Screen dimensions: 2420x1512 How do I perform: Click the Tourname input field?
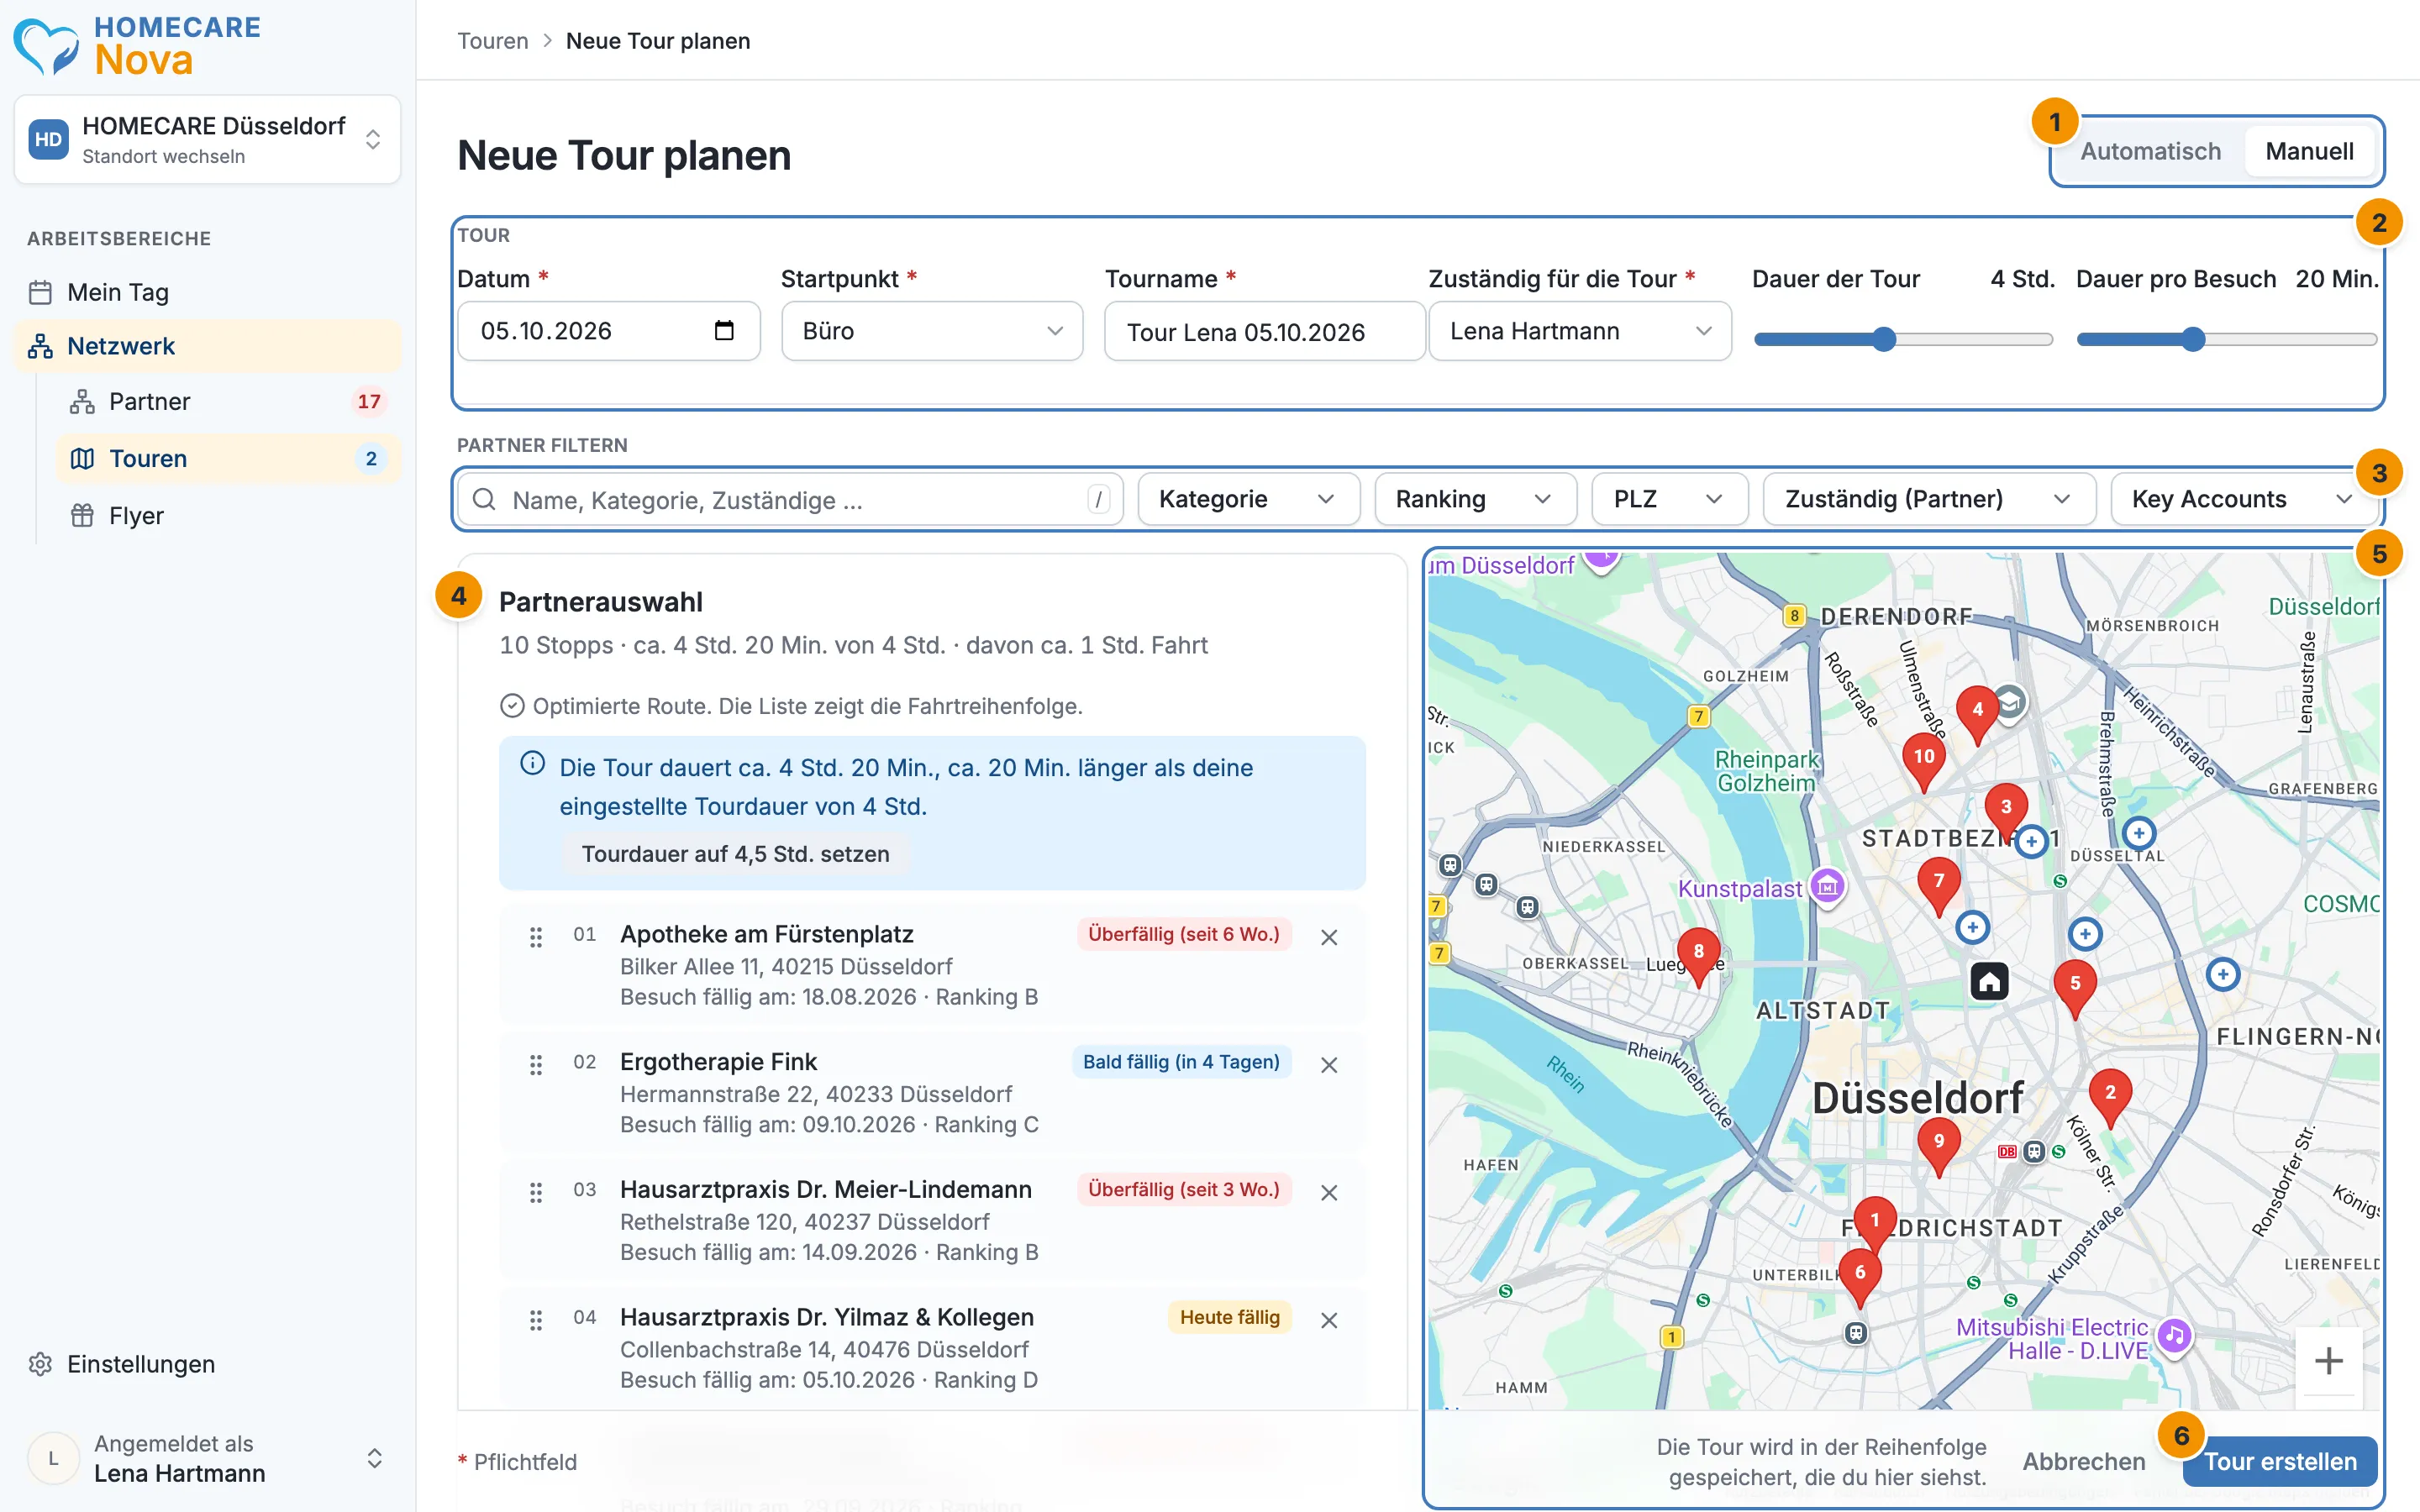click(x=1264, y=331)
